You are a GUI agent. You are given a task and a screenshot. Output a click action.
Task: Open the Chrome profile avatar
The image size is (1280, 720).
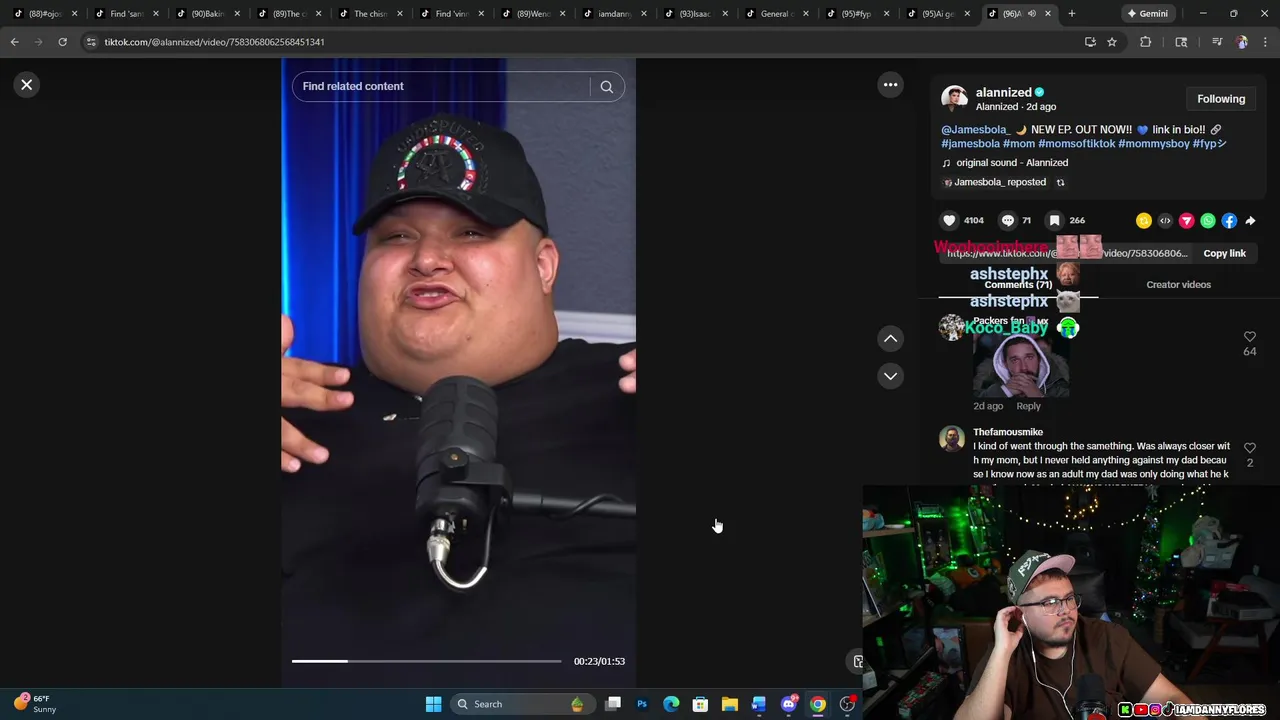tap(1242, 42)
